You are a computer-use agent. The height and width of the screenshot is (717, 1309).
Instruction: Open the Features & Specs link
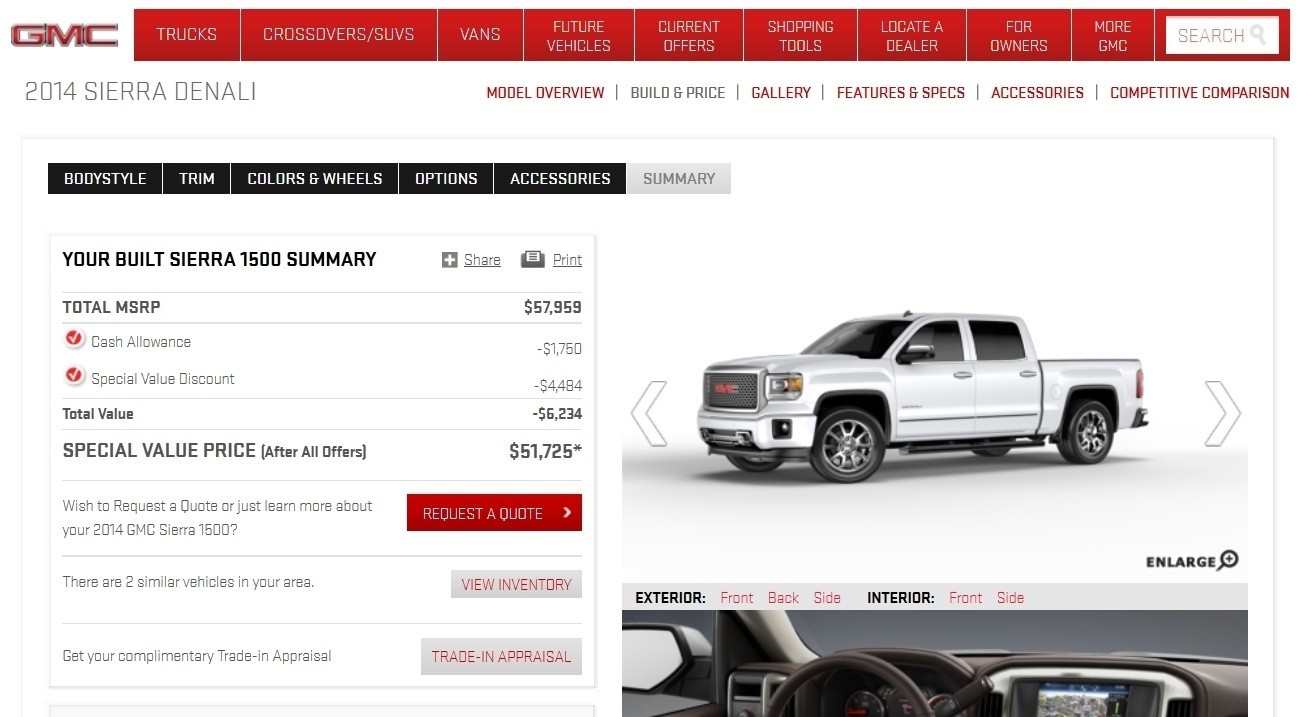pos(900,93)
